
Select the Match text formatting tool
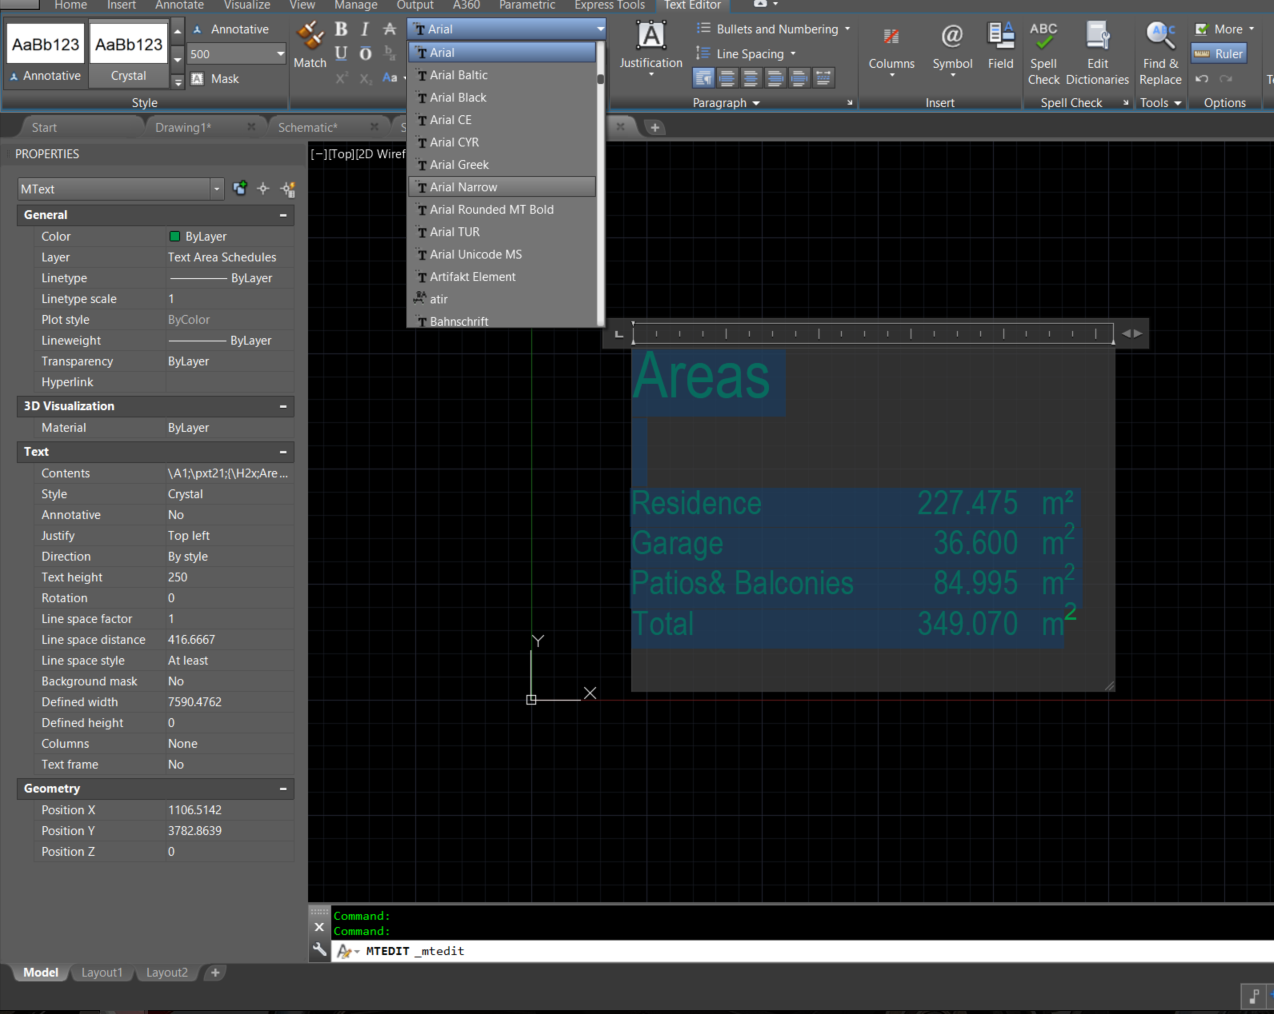[x=310, y=44]
